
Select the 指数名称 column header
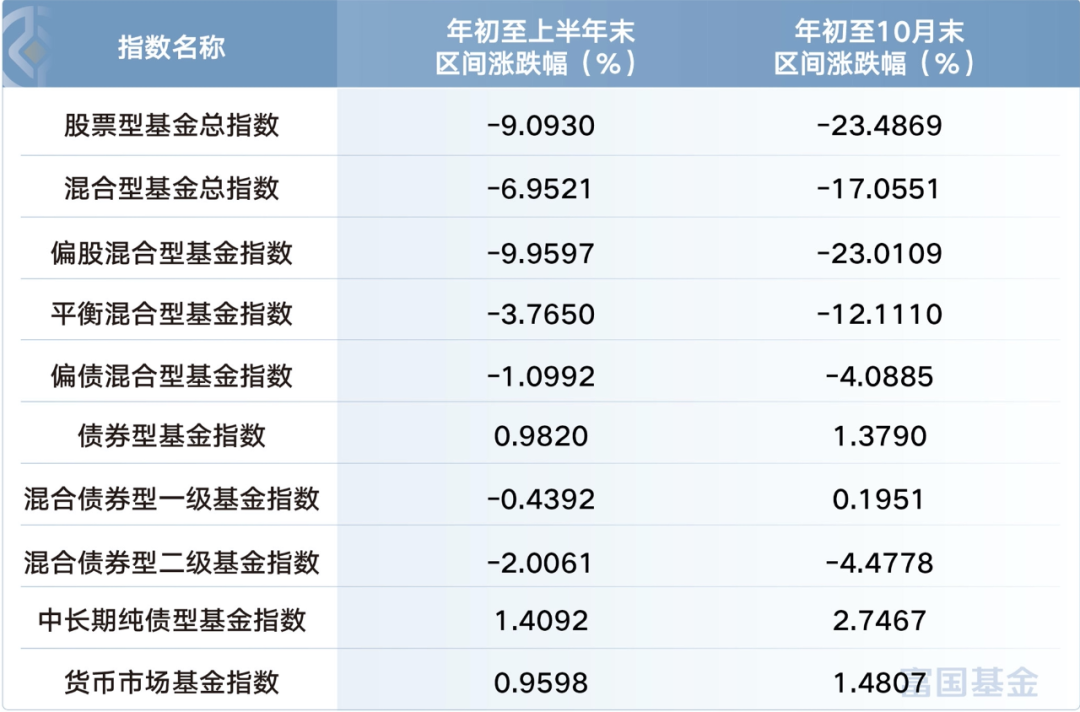171,48
